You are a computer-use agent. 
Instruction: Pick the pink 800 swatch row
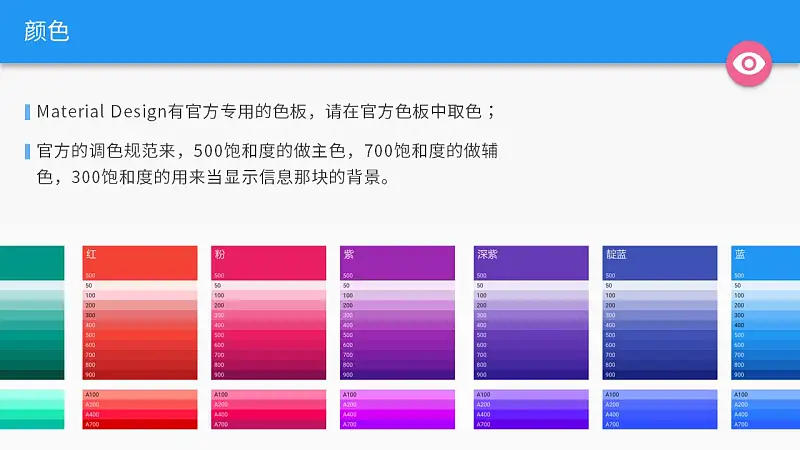268,365
